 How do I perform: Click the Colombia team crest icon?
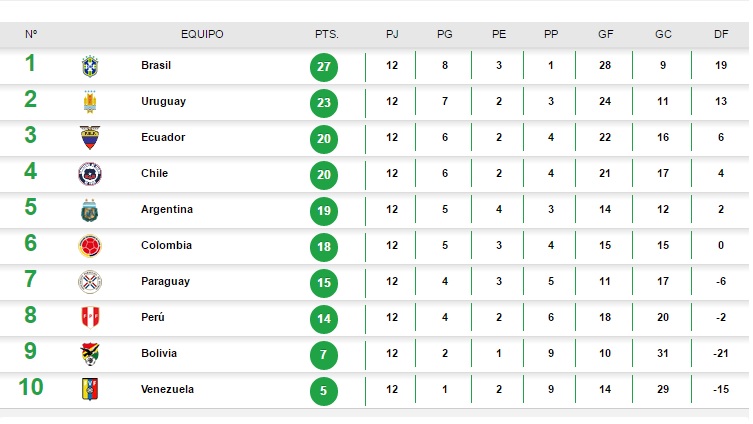[90, 246]
